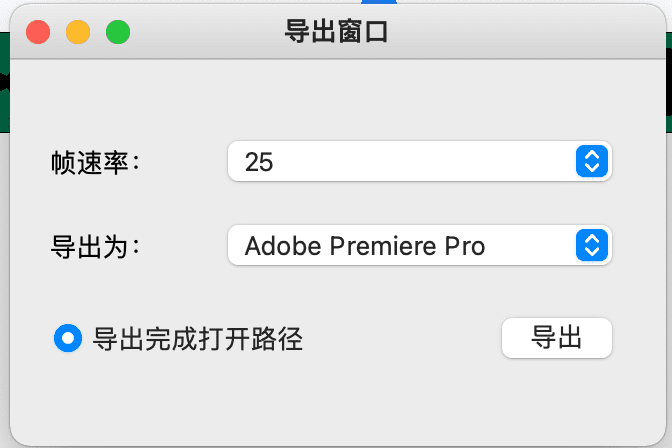Close the 导出窗口 with the red button

click(38, 32)
